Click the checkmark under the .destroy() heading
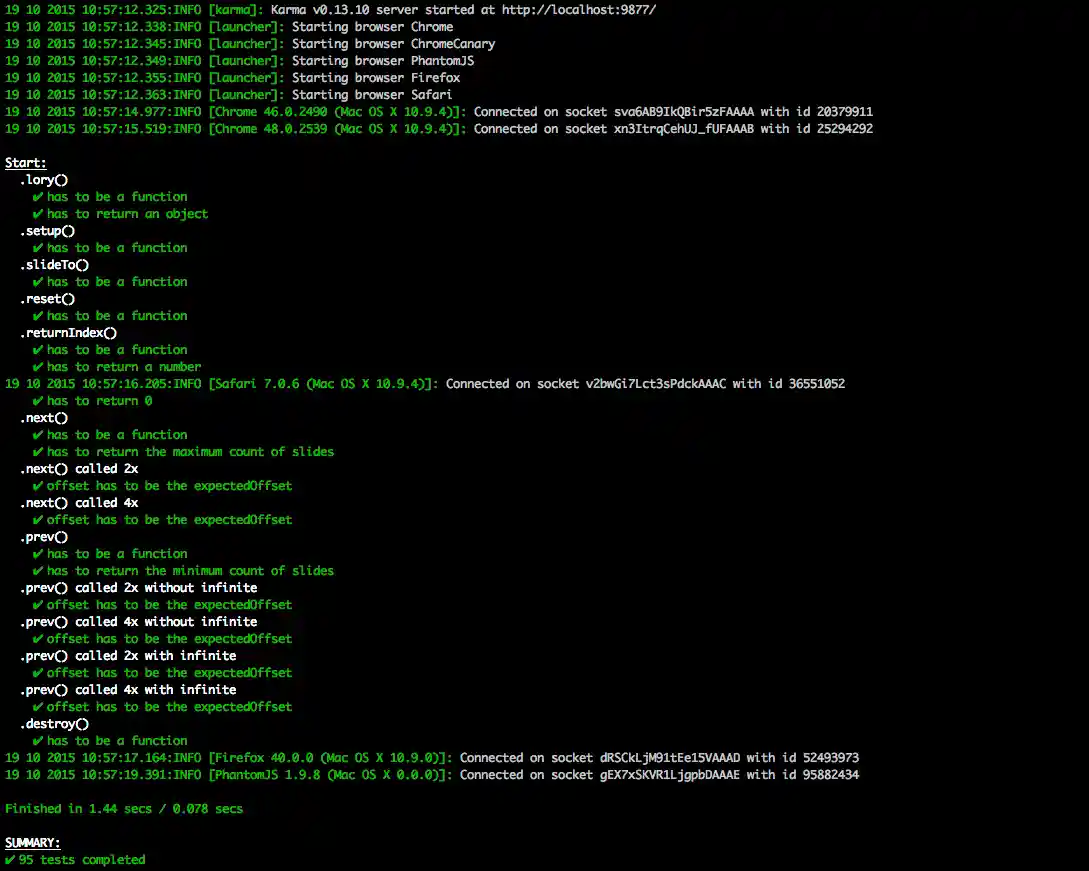Image resolution: width=1089 pixels, height=871 pixels. coord(38,741)
